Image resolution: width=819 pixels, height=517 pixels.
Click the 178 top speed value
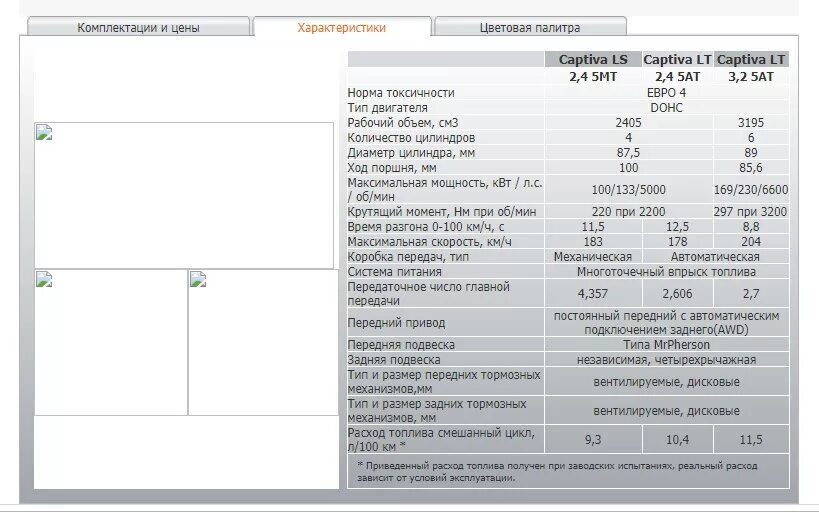pyautogui.click(x=677, y=242)
